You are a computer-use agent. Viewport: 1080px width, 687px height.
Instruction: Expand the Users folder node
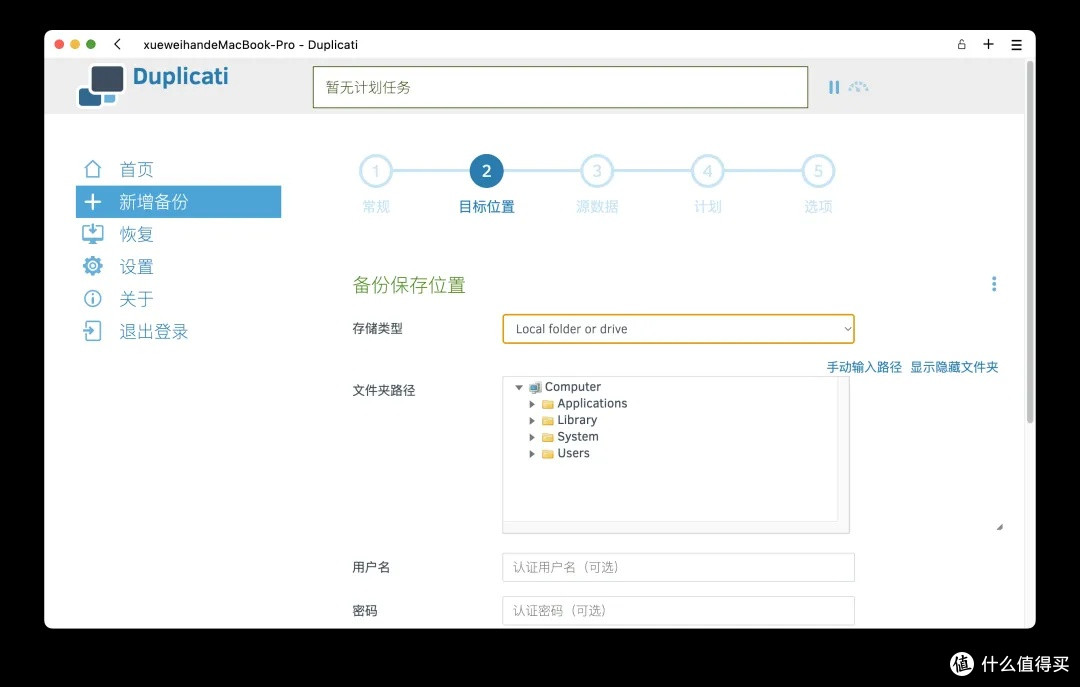532,453
